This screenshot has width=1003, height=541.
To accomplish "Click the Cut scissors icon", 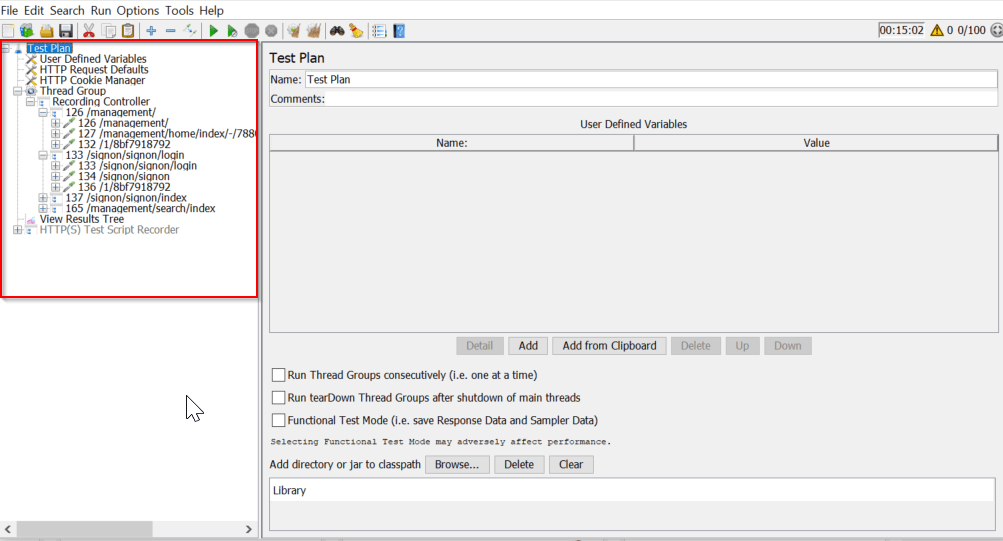I will [89, 31].
